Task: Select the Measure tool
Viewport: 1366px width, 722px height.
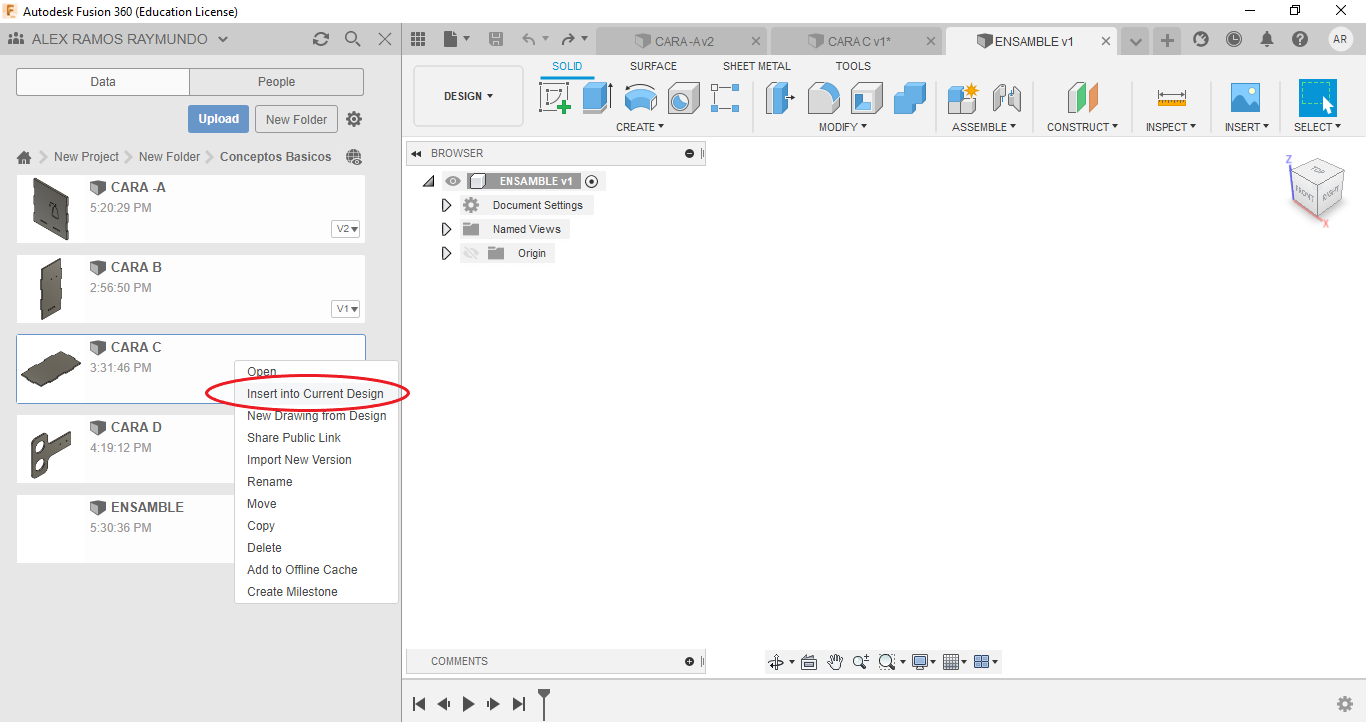Action: click(1171, 98)
